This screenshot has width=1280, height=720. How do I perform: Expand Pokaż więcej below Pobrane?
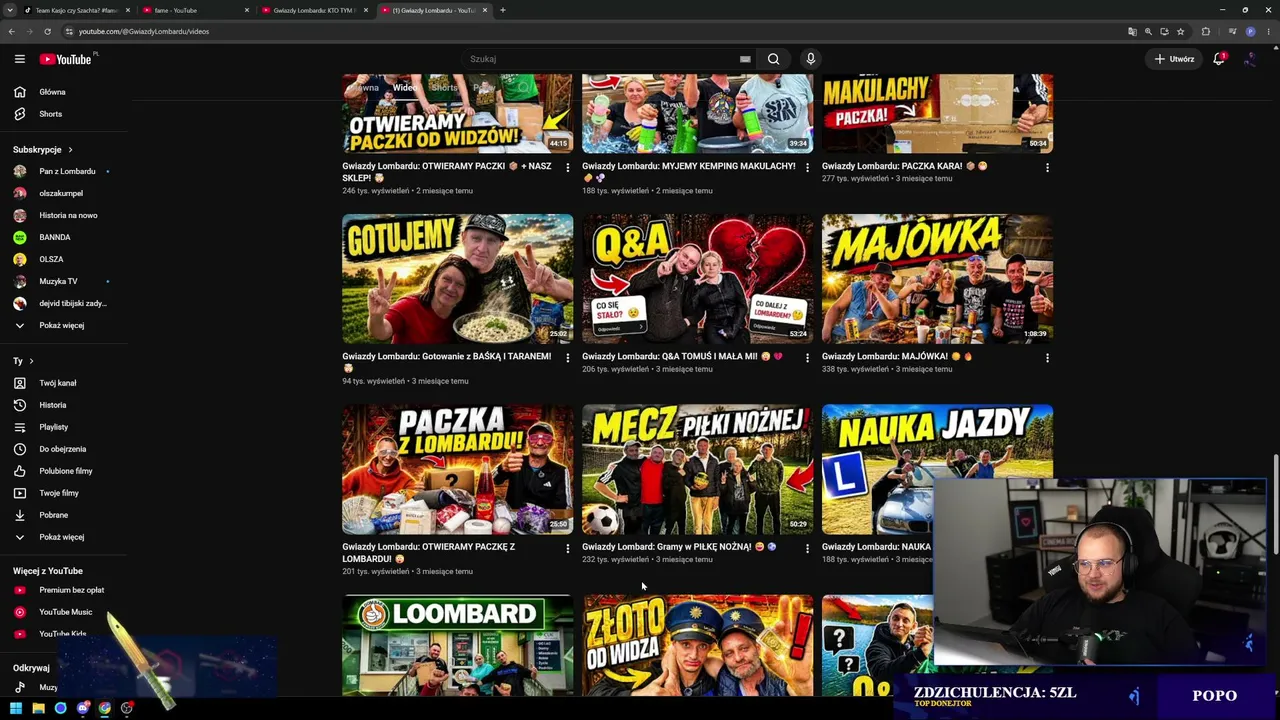(x=64, y=537)
